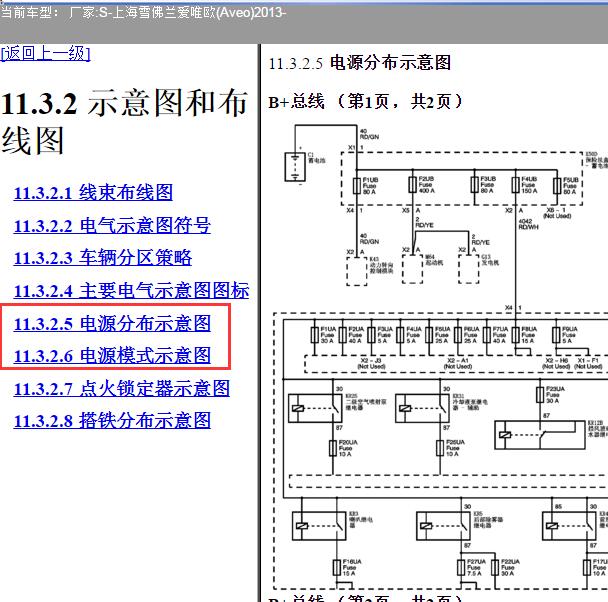Image resolution: width=608 pixels, height=602 pixels.
Task: Click the 4042 RD/WH wire label
Action: [x=529, y=224]
